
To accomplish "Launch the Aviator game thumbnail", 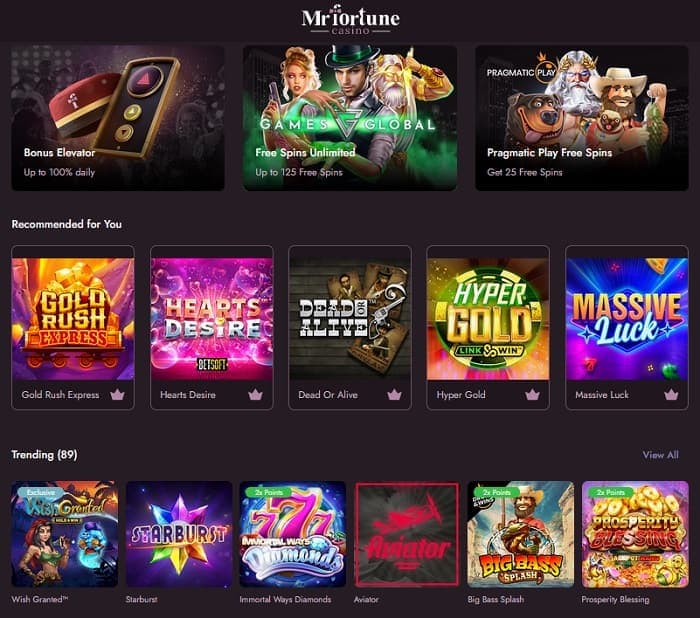I will (x=407, y=534).
